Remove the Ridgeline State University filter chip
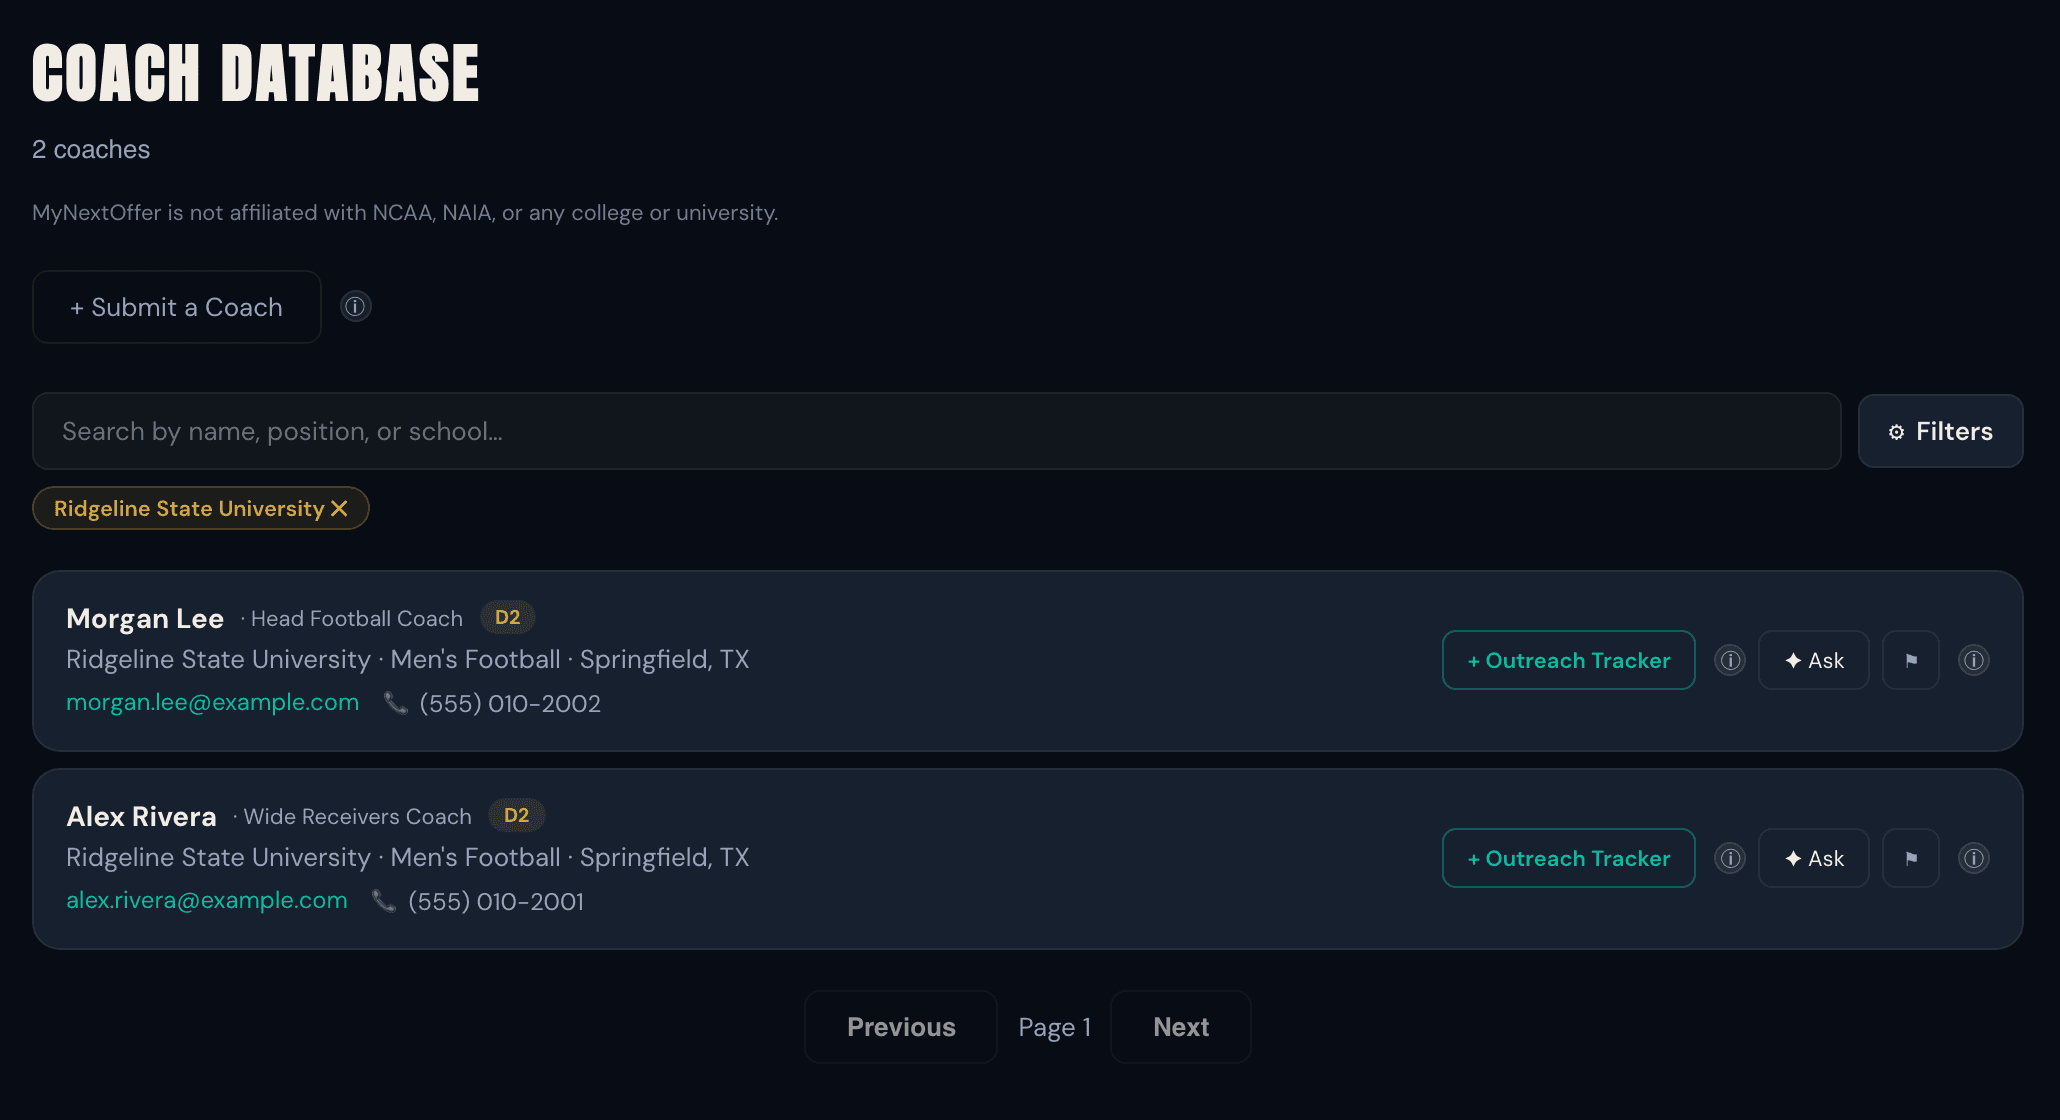 339,508
